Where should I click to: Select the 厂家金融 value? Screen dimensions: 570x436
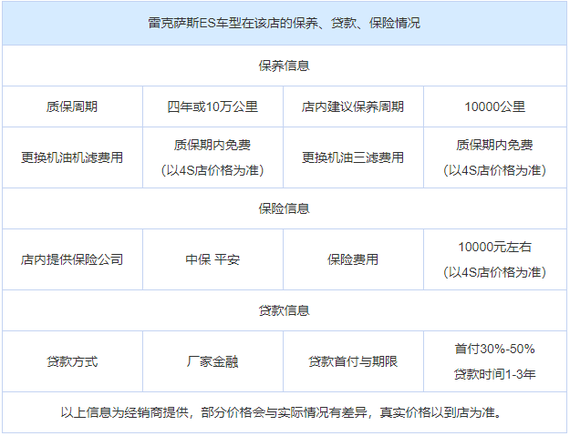click(x=213, y=361)
